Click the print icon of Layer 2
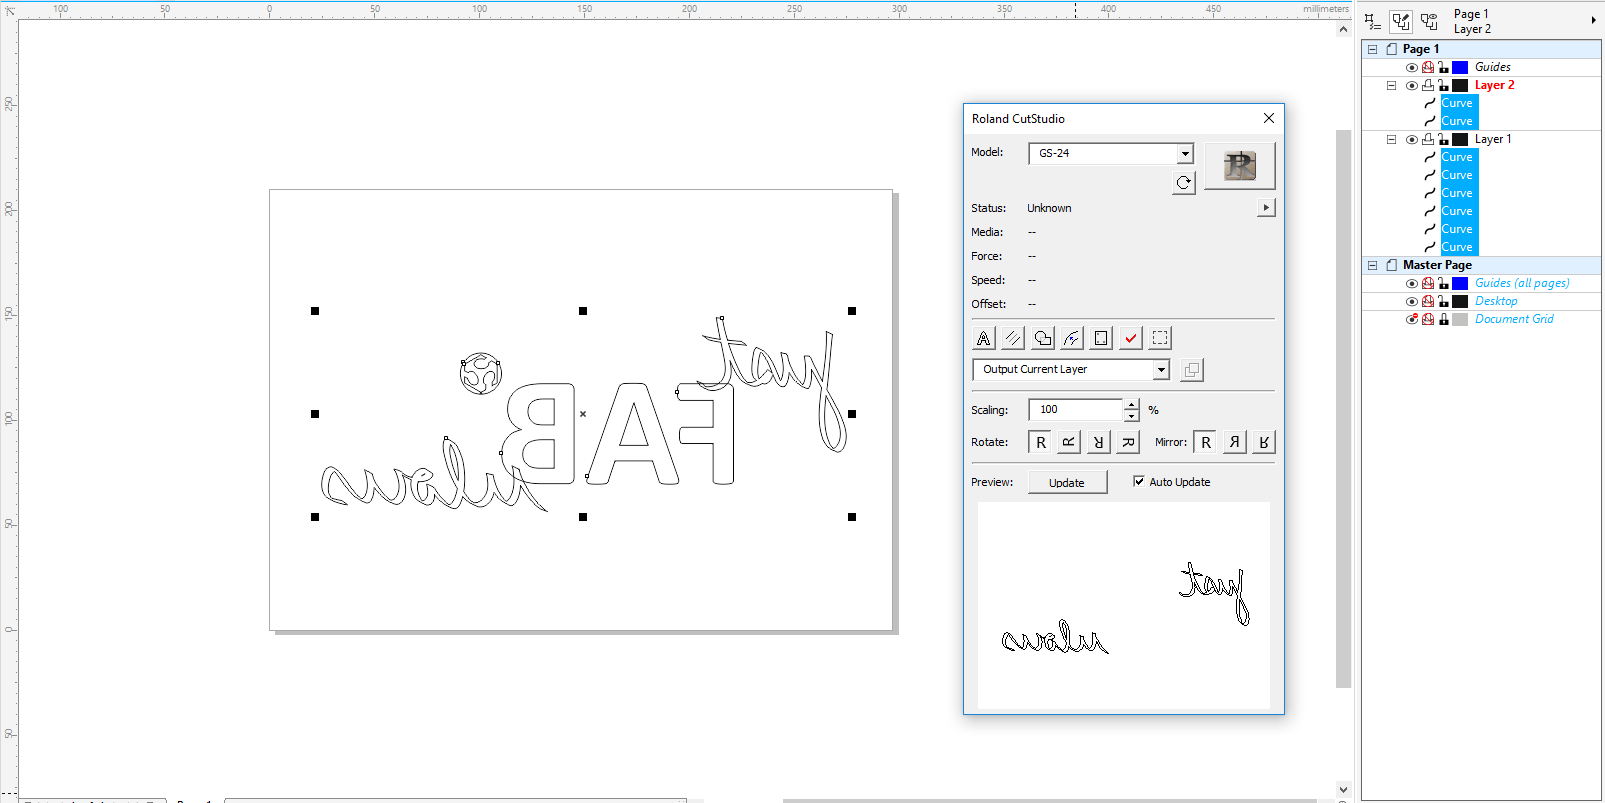 click(1428, 85)
